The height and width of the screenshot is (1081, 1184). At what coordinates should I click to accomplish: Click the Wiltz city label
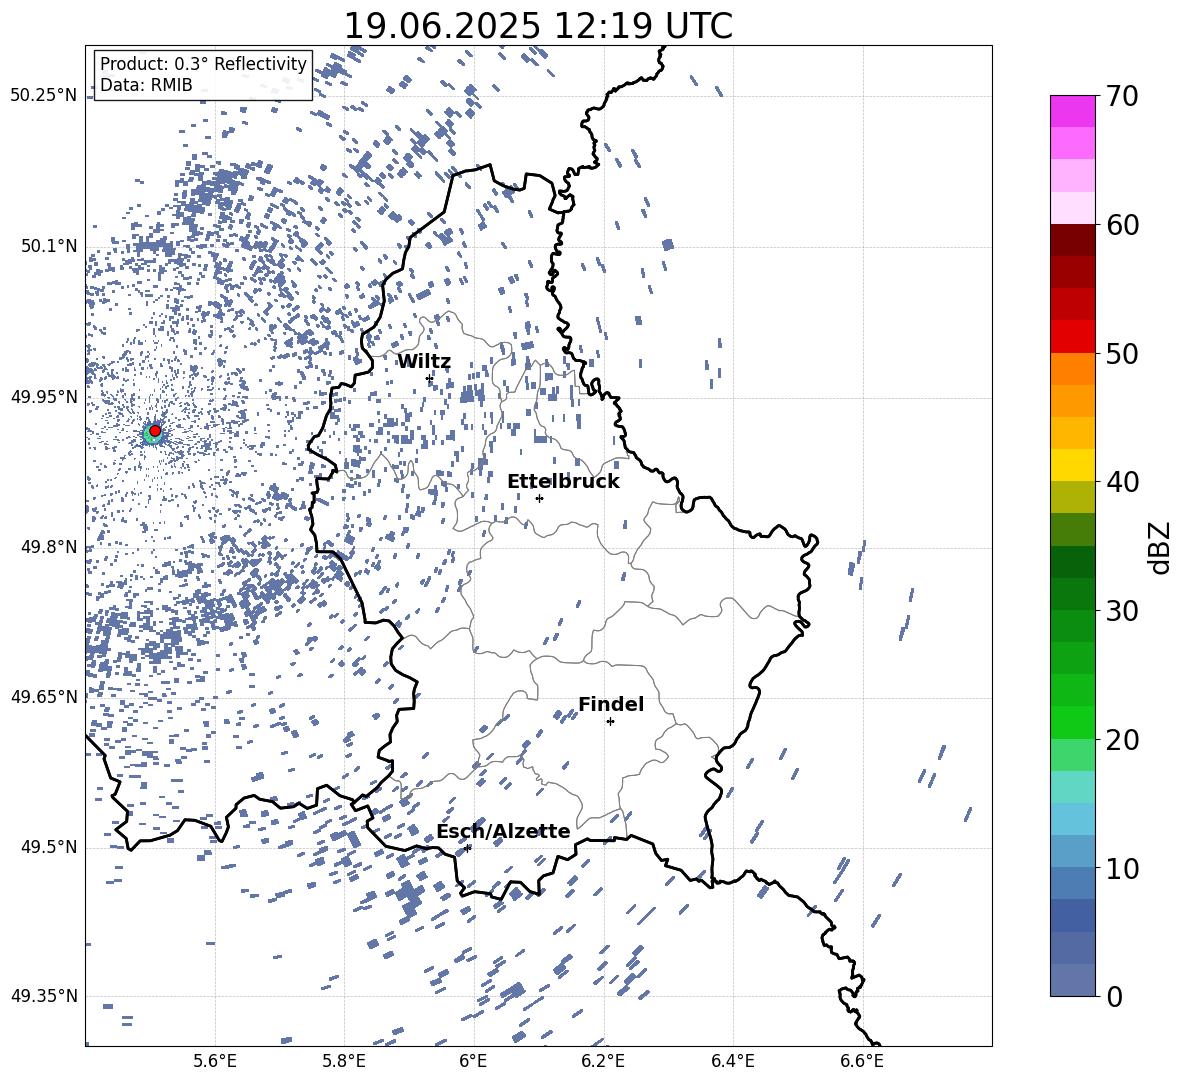[424, 362]
